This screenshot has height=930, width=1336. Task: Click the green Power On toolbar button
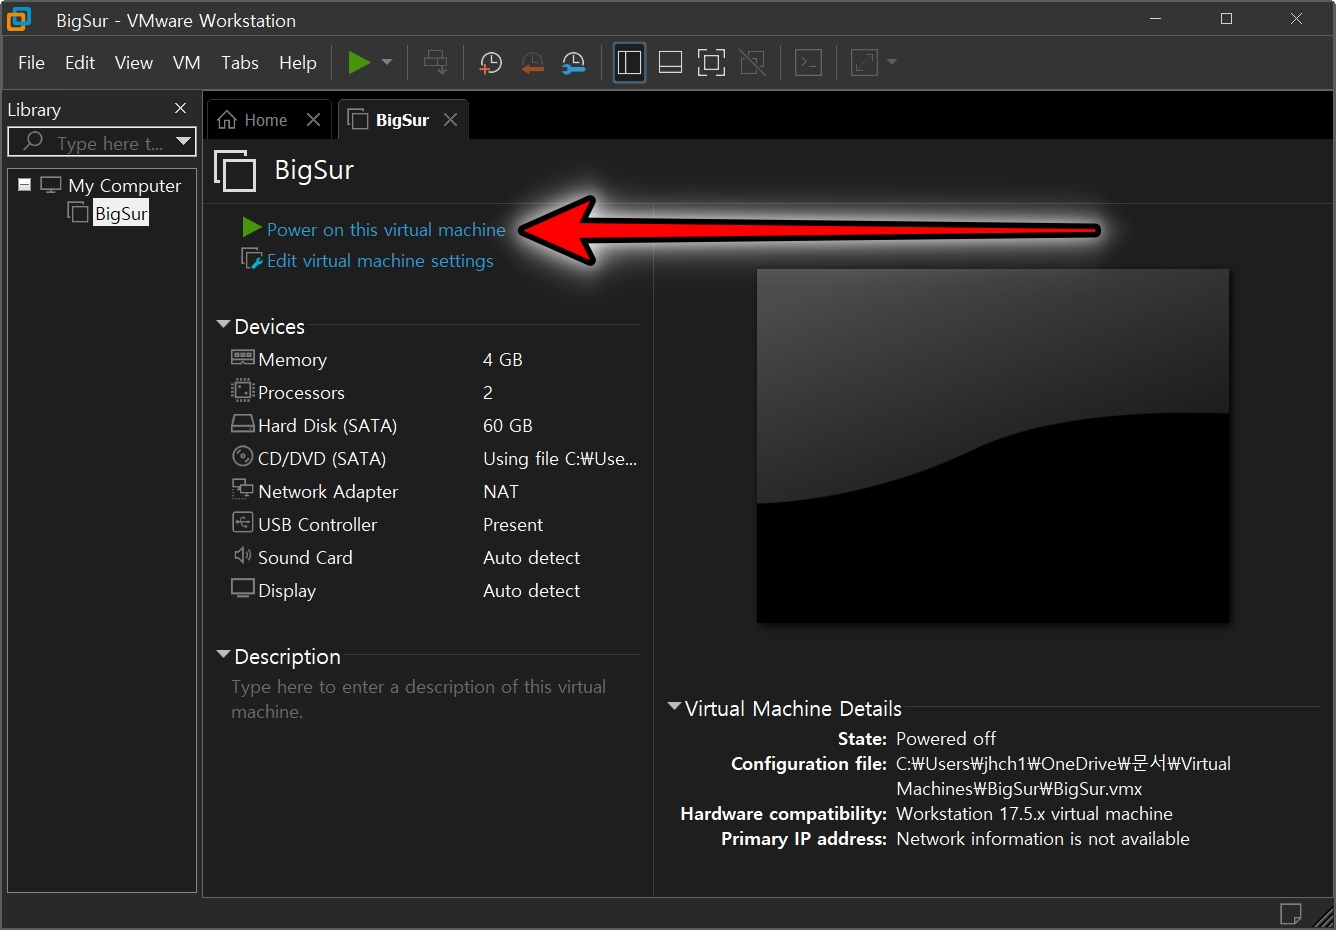coord(358,63)
